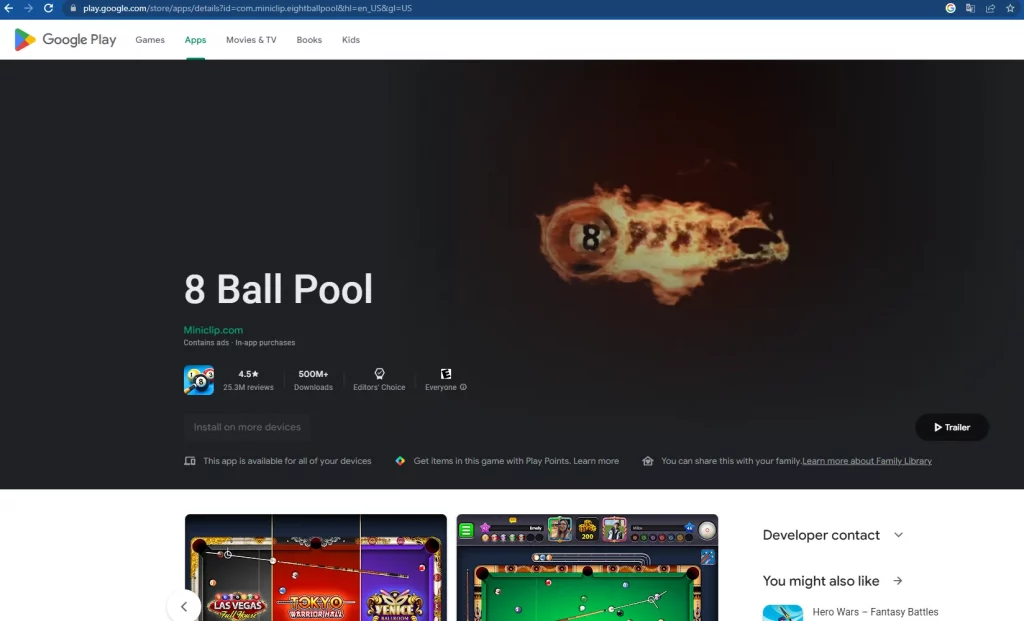Click the Google Play logo
The width and height of the screenshot is (1024, 621).
tap(65, 40)
